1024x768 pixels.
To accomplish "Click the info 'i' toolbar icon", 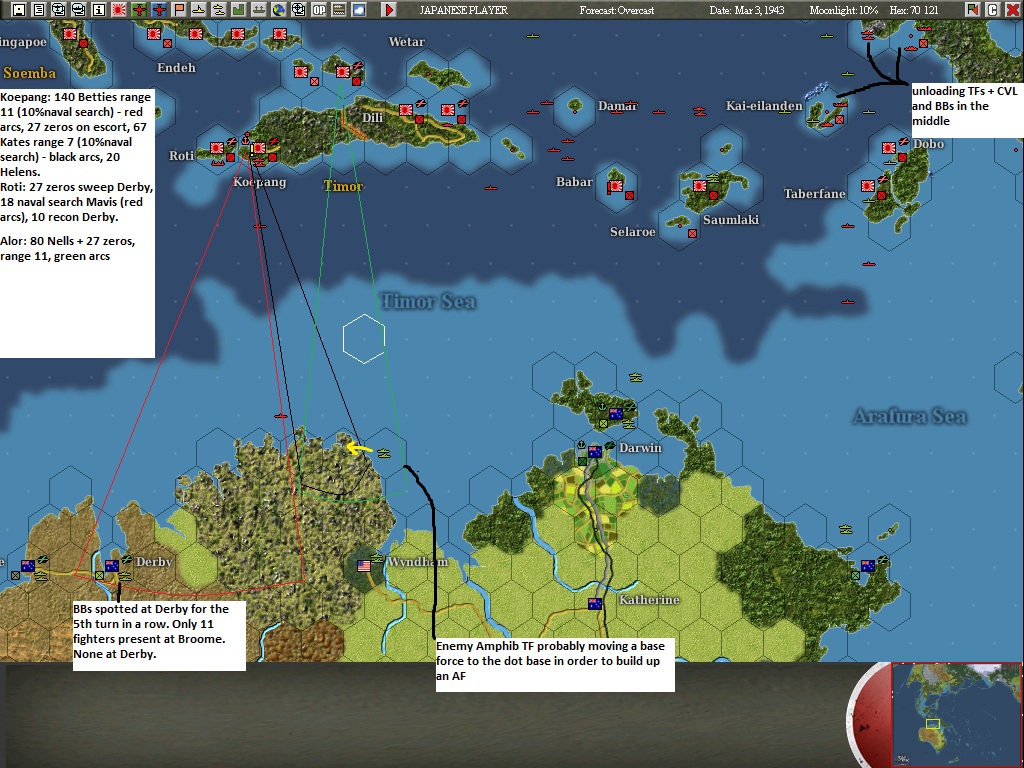I will click(x=99, y=10).
